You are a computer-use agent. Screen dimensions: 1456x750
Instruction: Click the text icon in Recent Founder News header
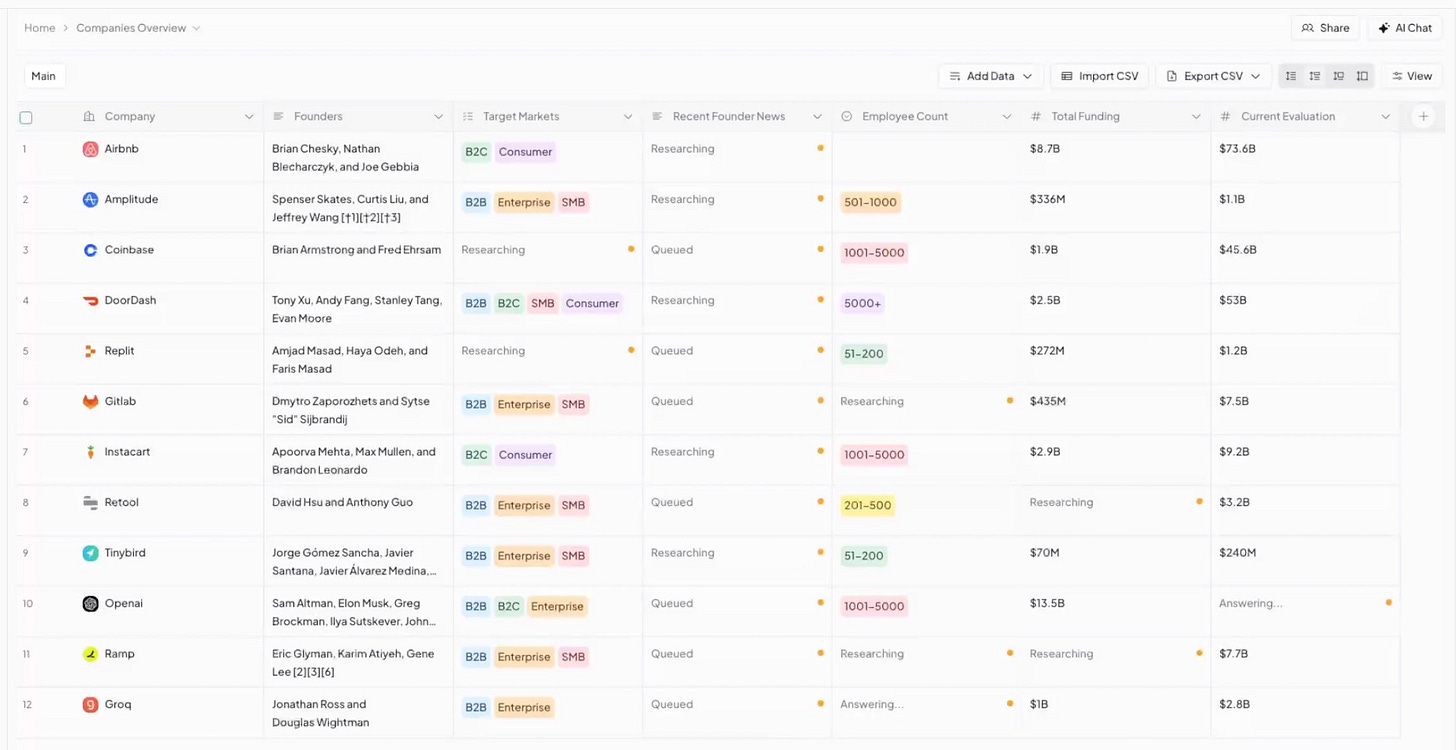pyautogui.click(x=657, y=117)
